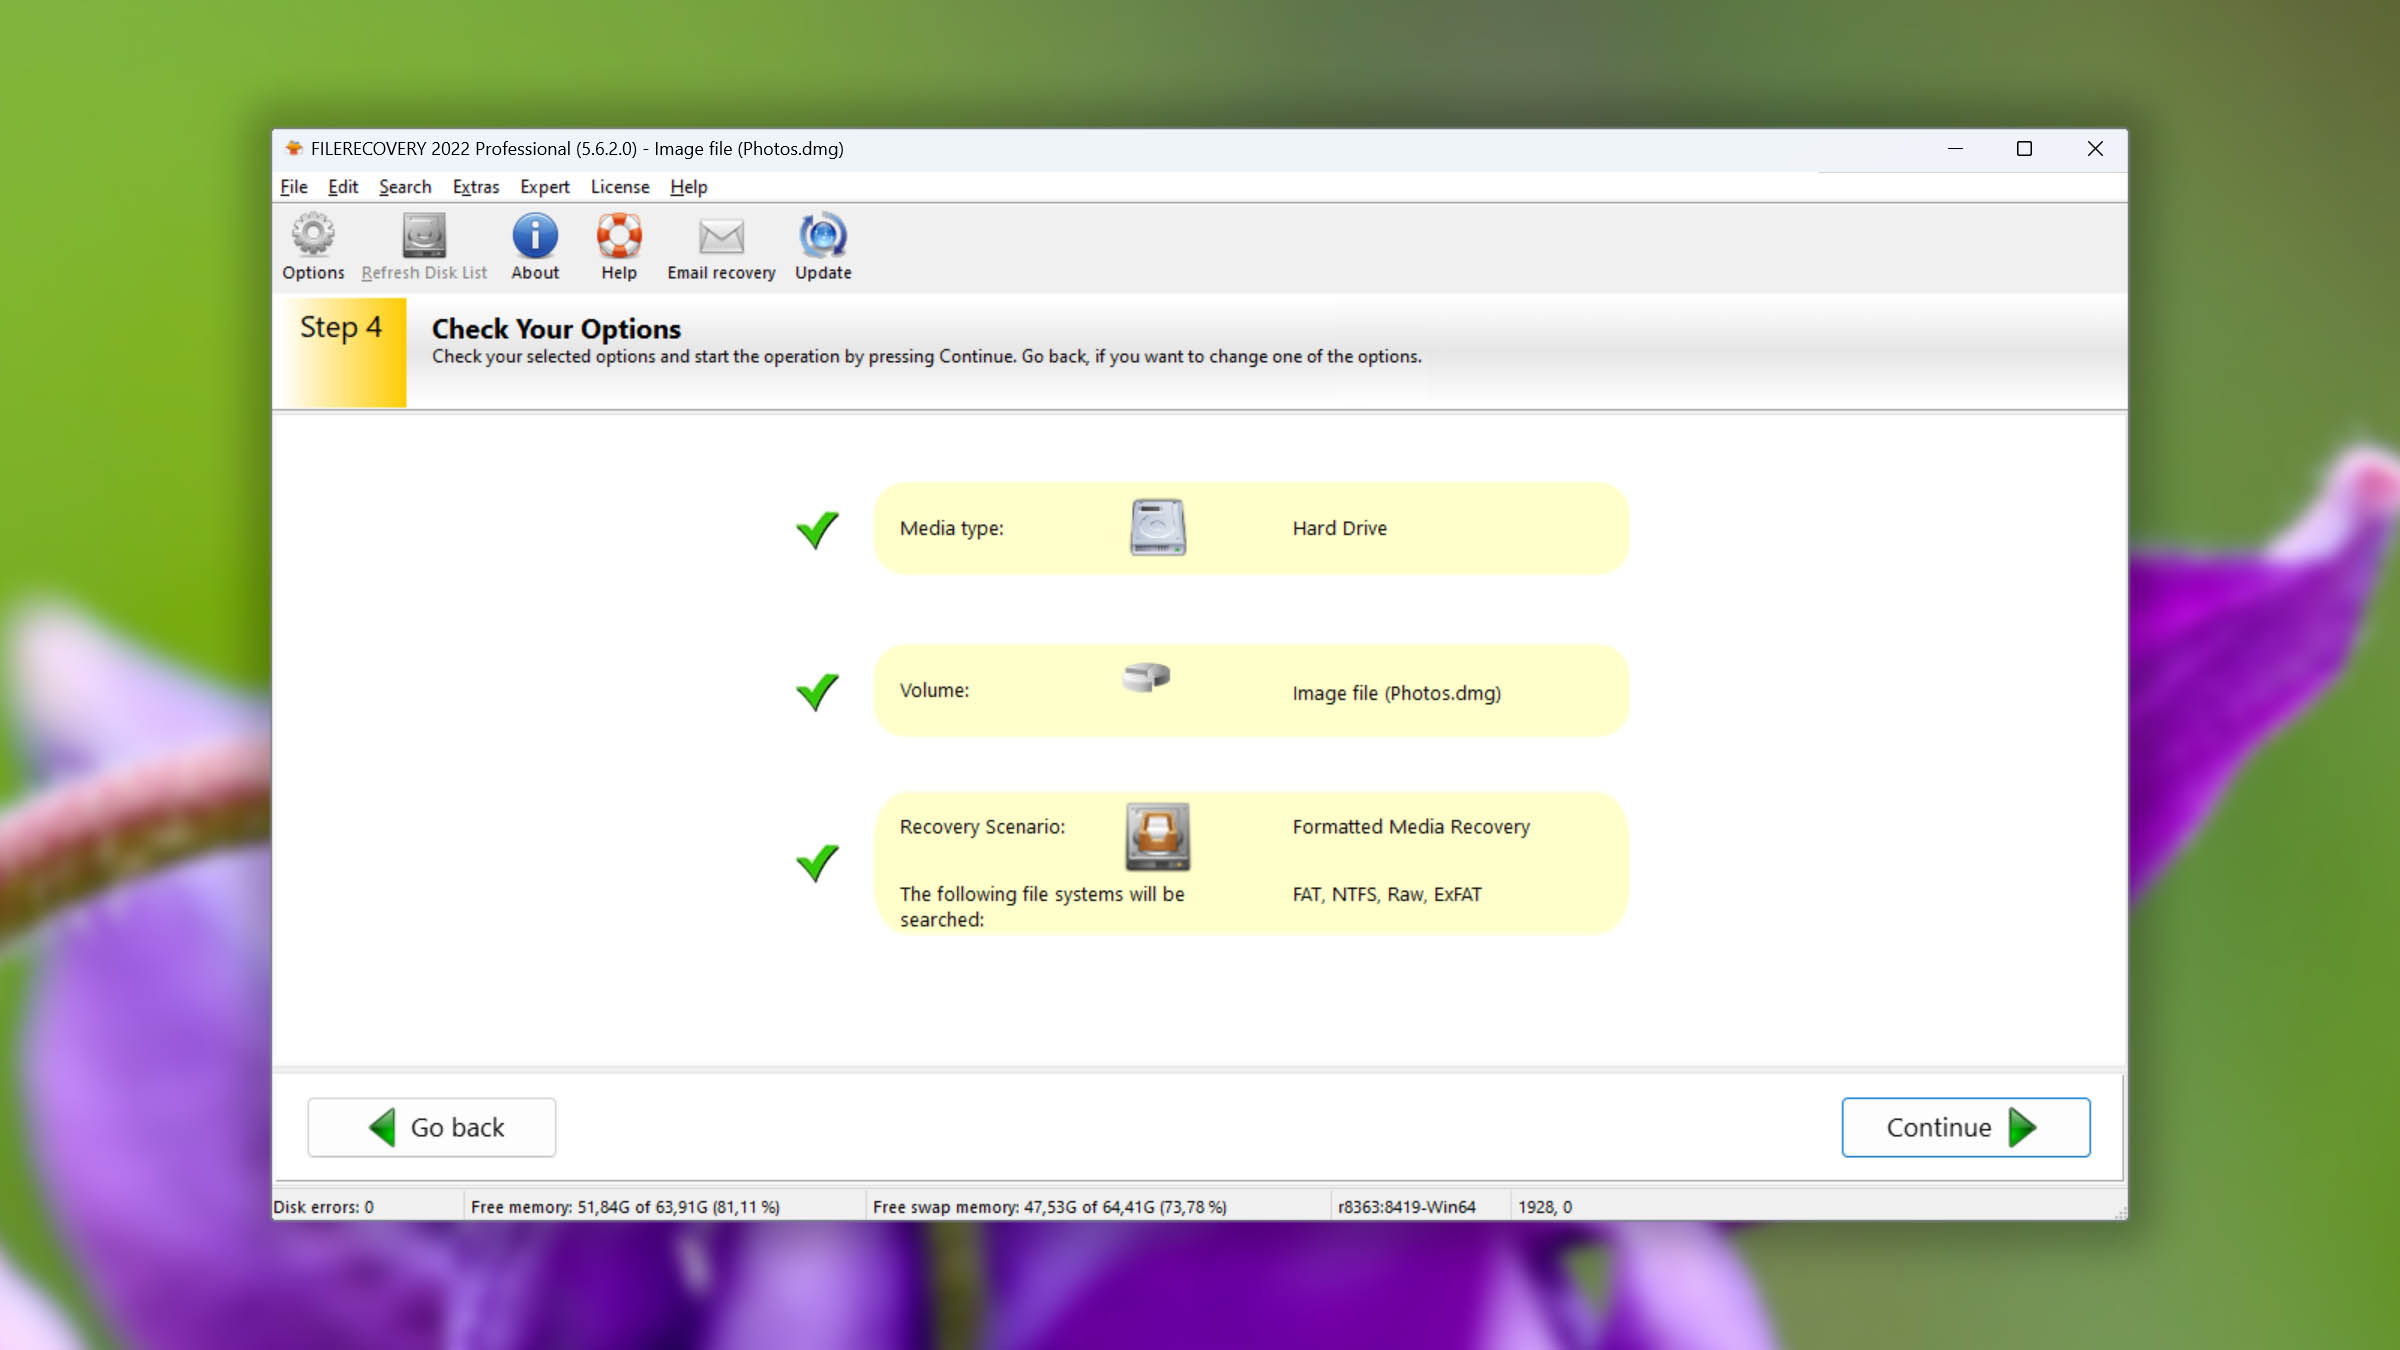Viewport: 2400px width, 1350px height.
Task: Click the following file systems label
Action: [x=1042, y=907]
